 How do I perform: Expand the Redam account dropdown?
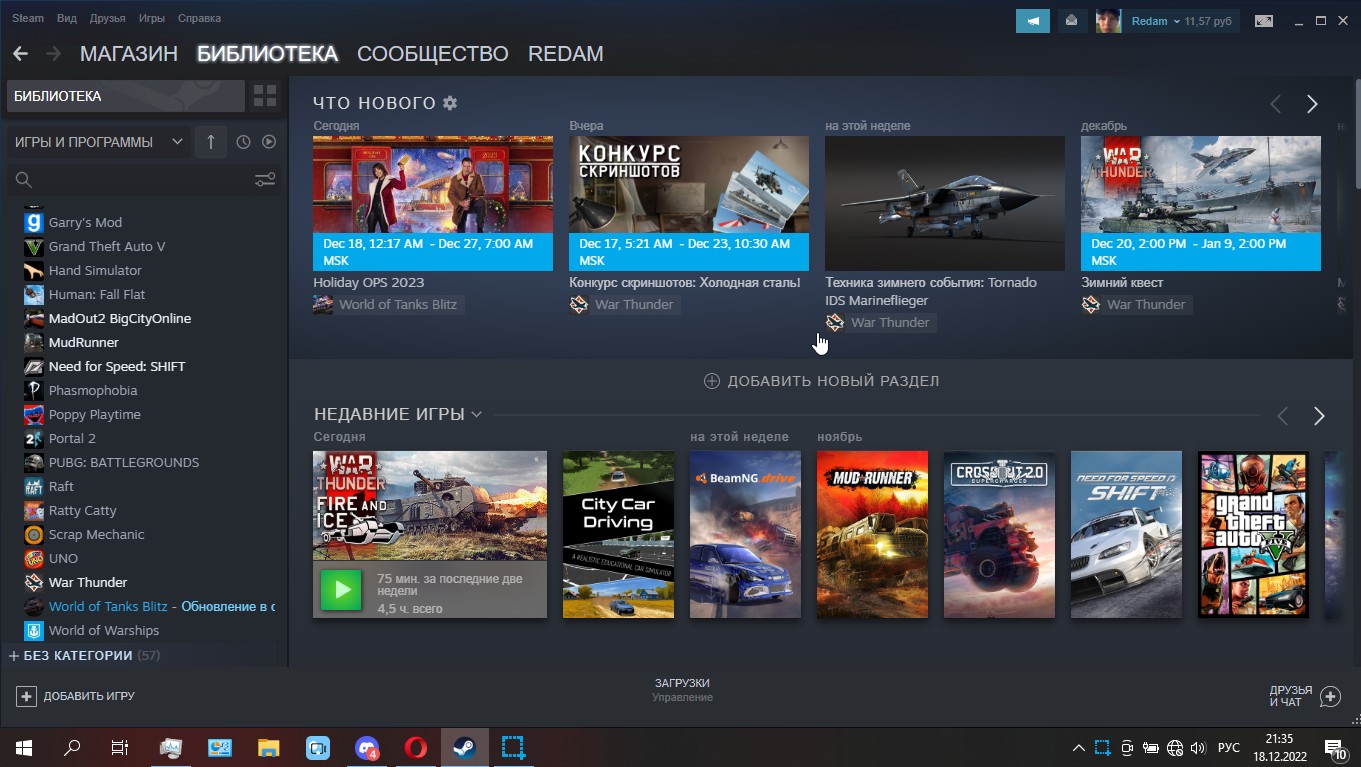(x=1183, y=21)
